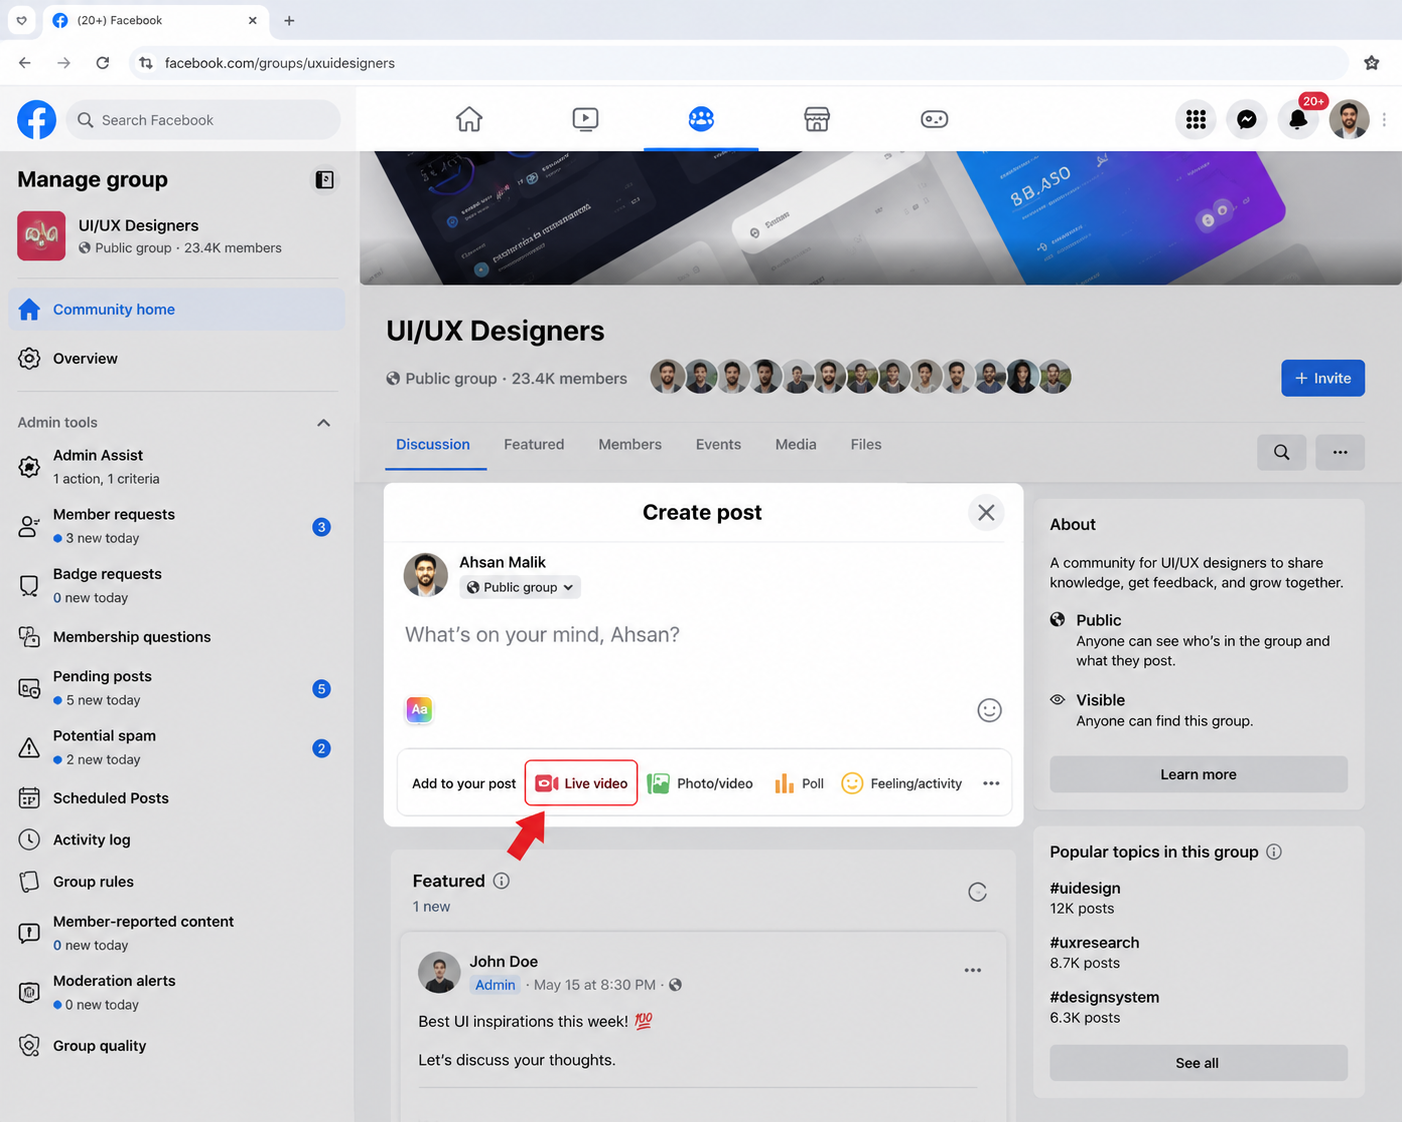Refresh the Featured section

click(978, 892)
